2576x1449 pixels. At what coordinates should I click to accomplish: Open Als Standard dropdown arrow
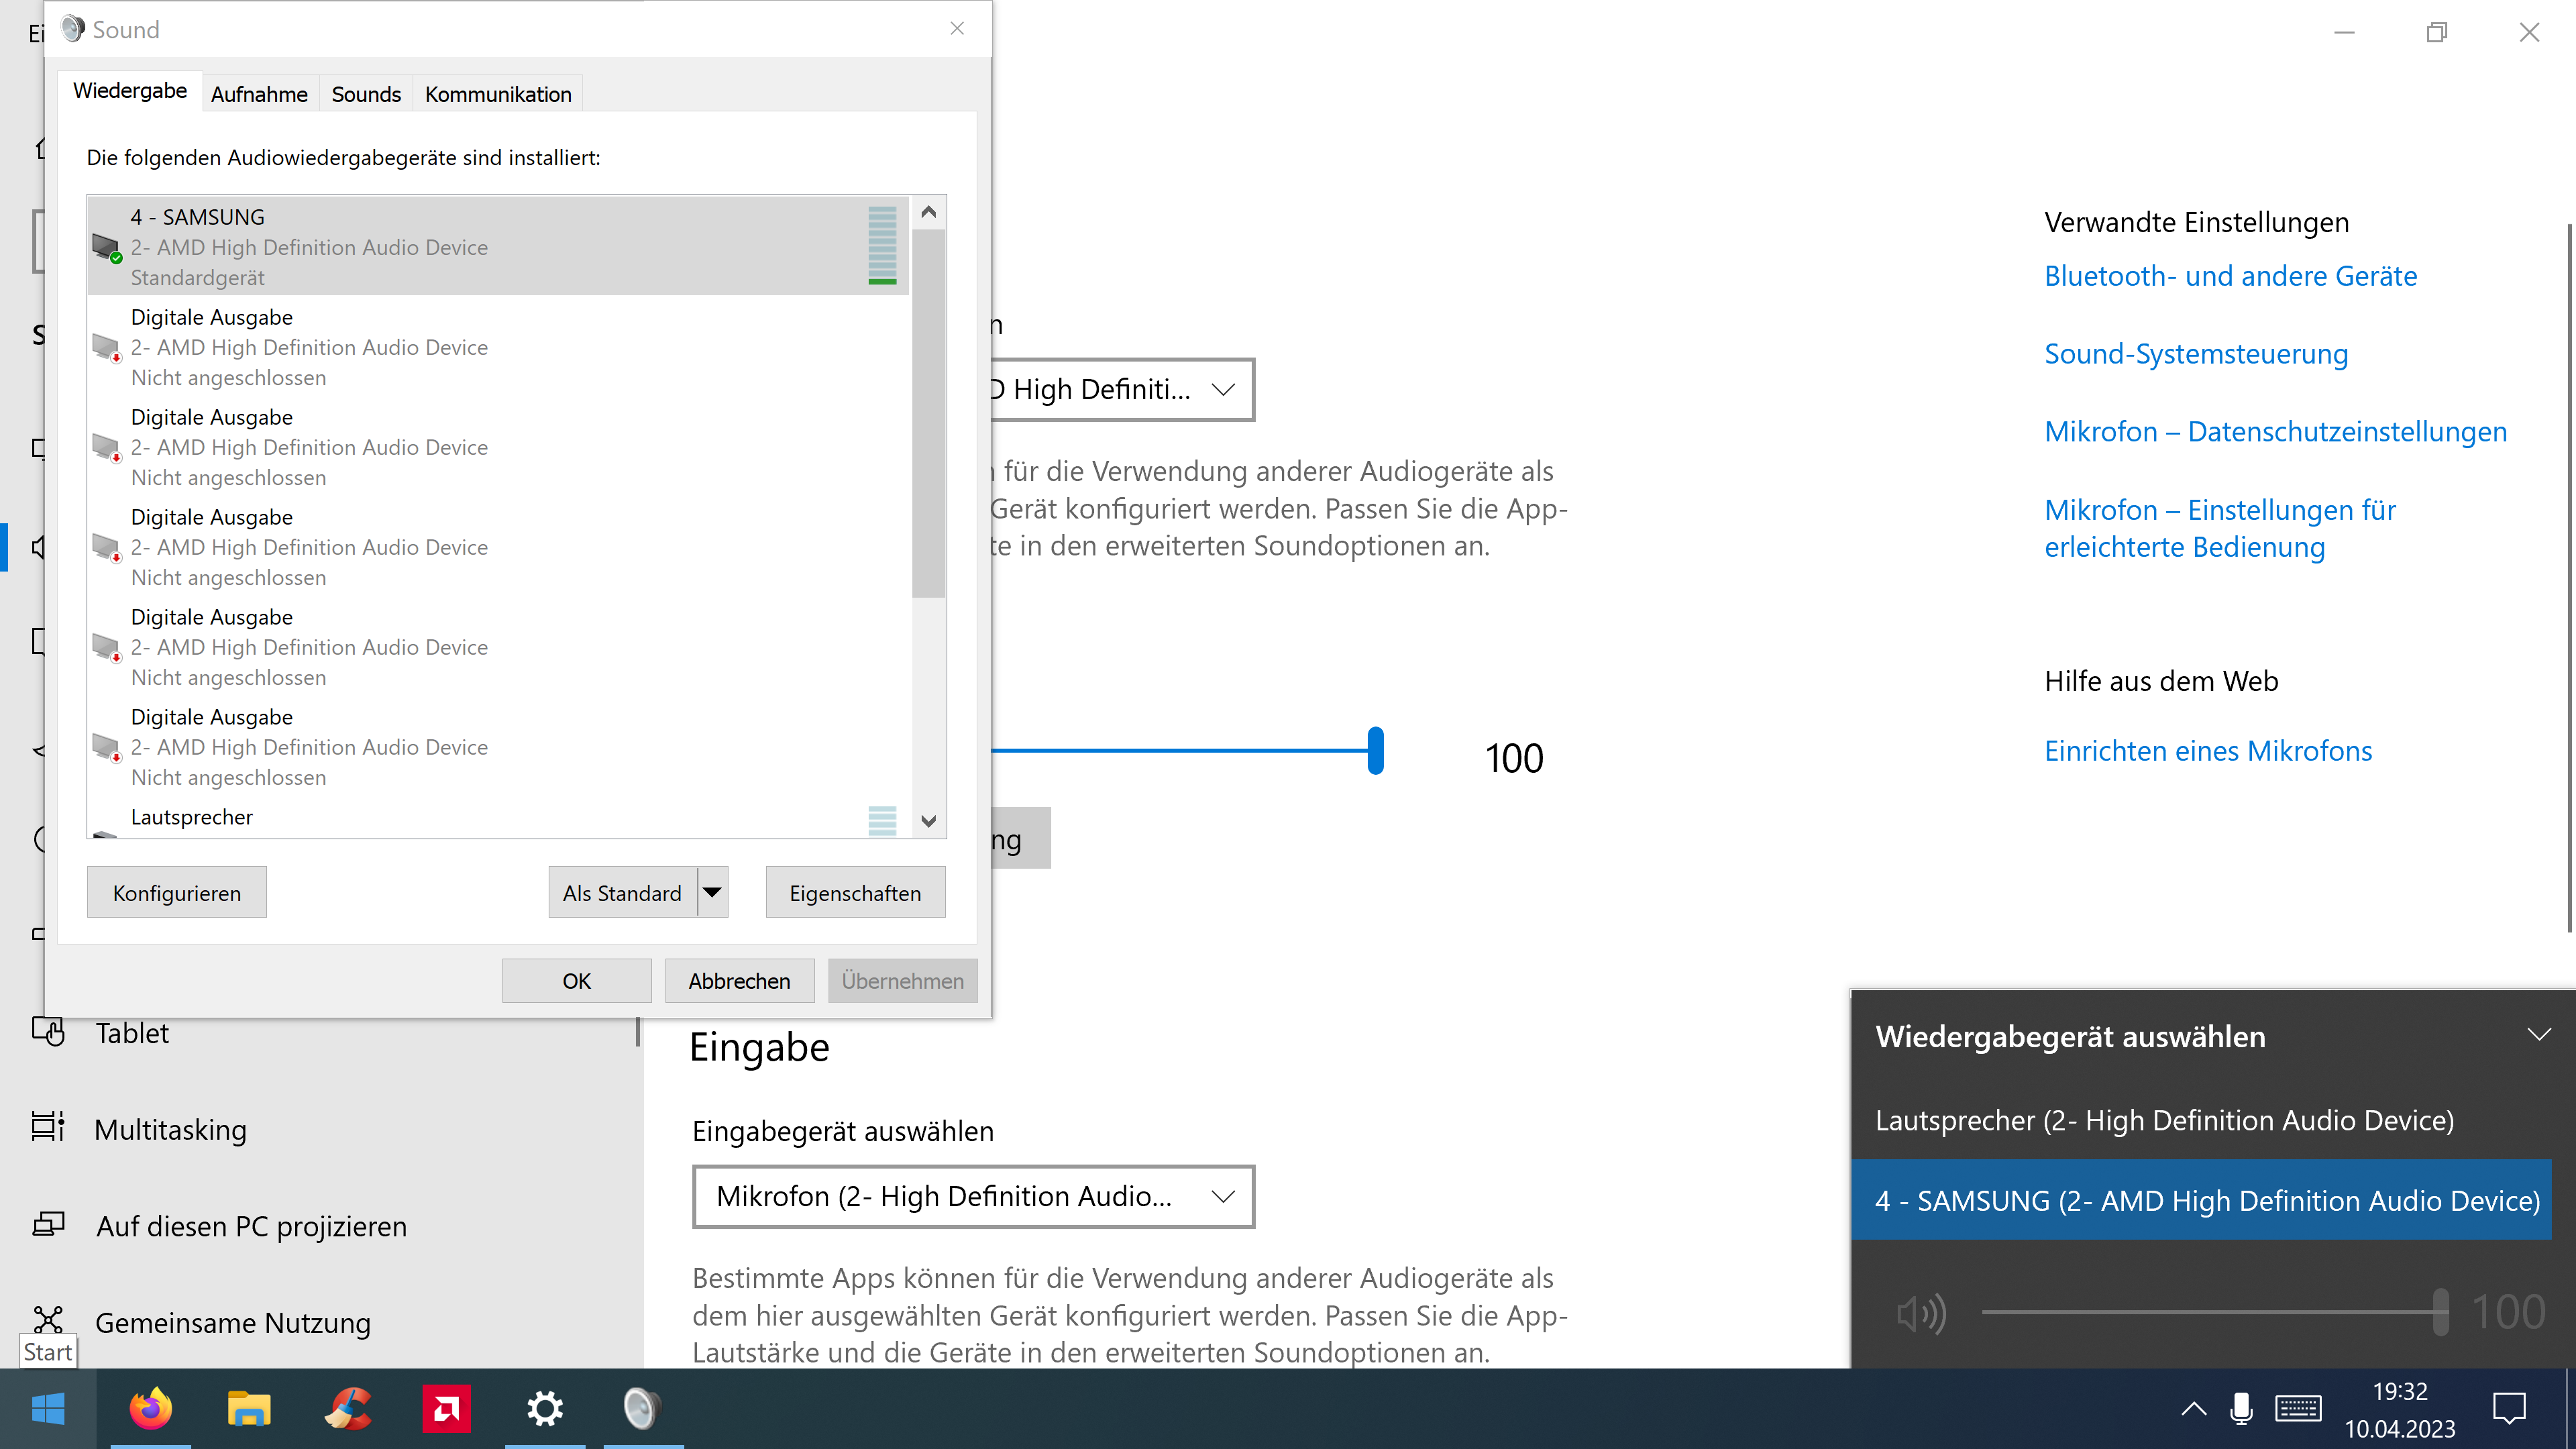712,892
